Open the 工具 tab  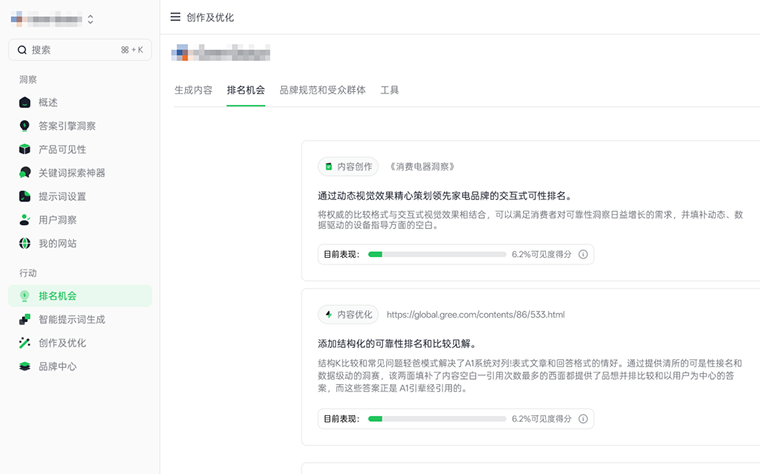pos(389,90)
